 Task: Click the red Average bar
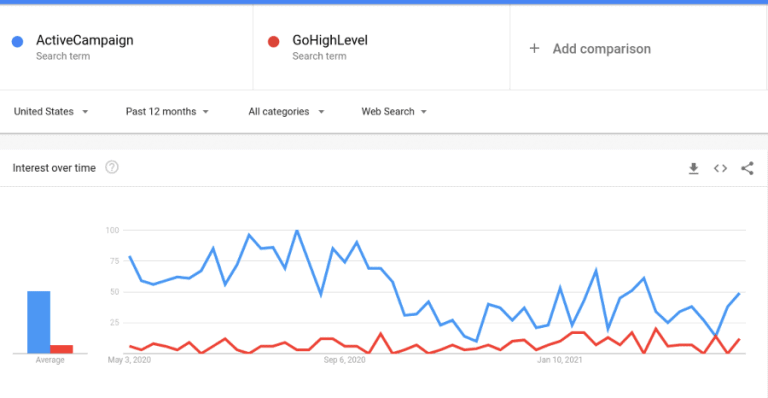61,349
